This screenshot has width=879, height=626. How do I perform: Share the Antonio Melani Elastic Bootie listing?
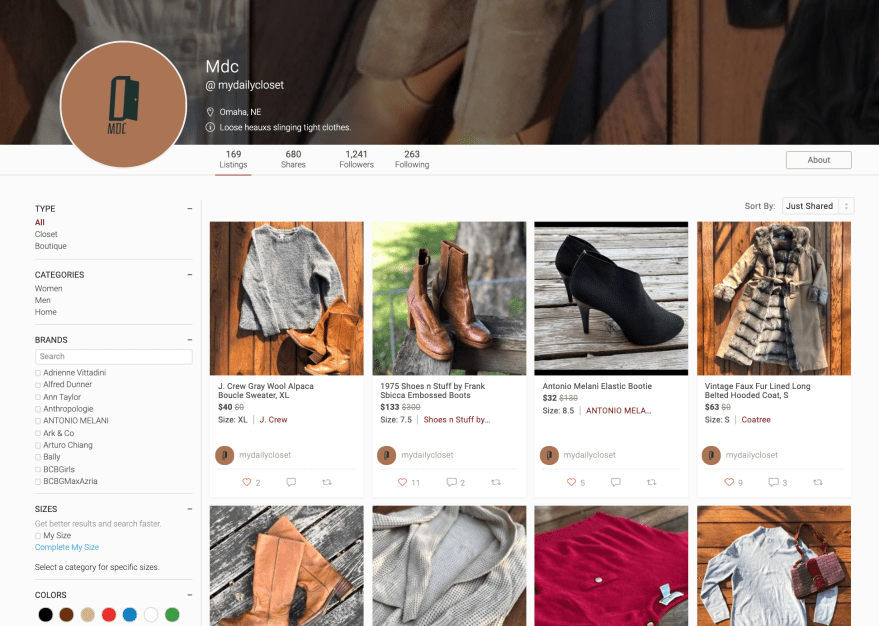tap(651, 482)
